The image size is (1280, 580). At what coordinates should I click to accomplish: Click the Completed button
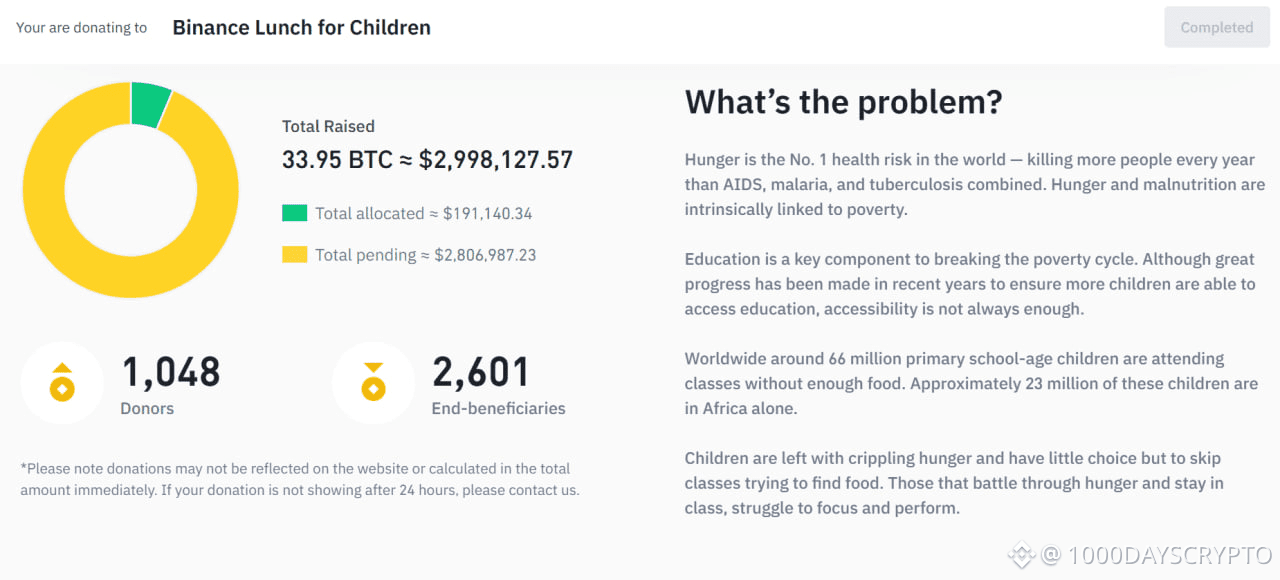[x=1216, y=28]
